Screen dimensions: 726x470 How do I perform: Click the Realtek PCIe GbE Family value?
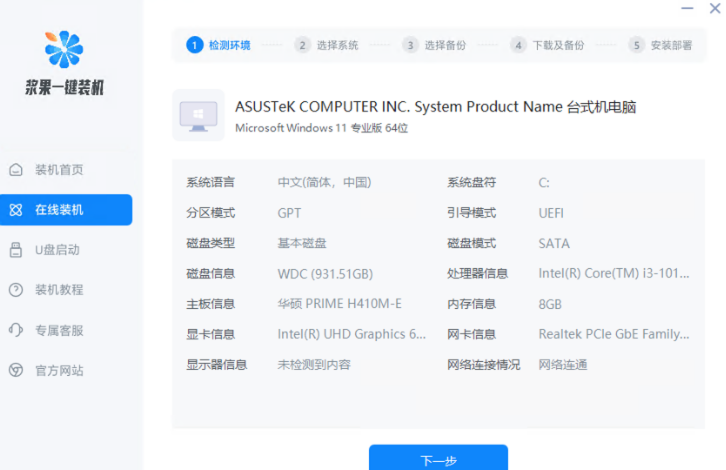coord(613,334)
